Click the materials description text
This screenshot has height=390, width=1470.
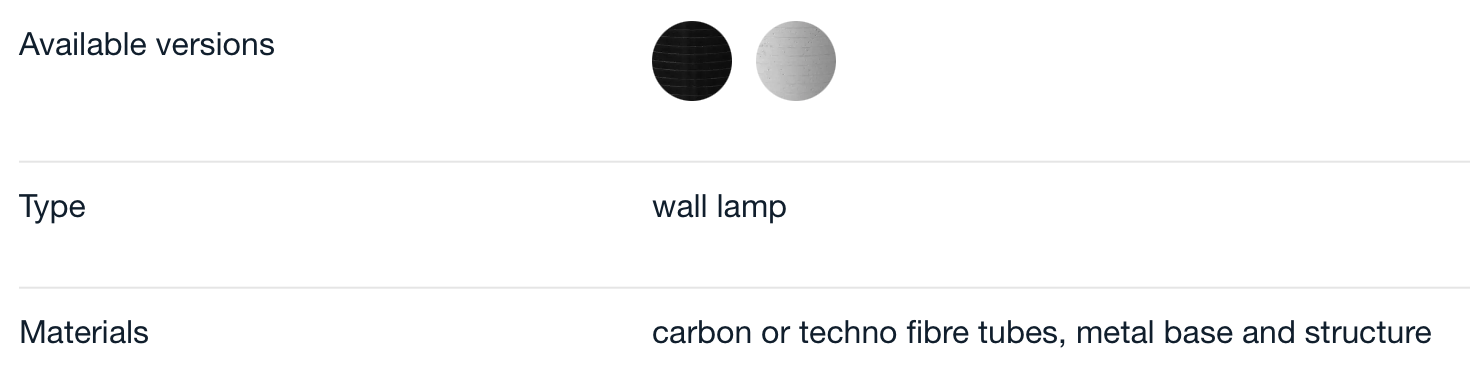tap(1041, 332)
